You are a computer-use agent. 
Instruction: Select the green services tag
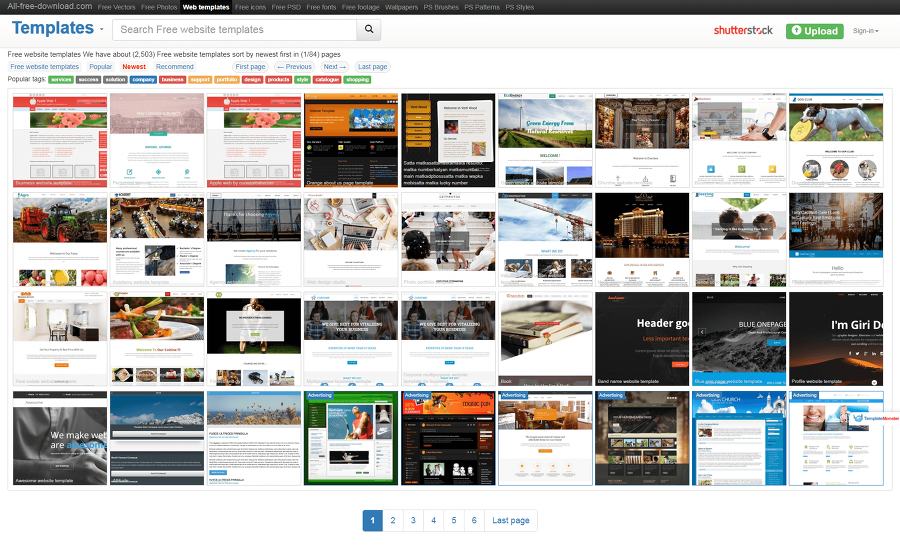click(x=61, y=80)
